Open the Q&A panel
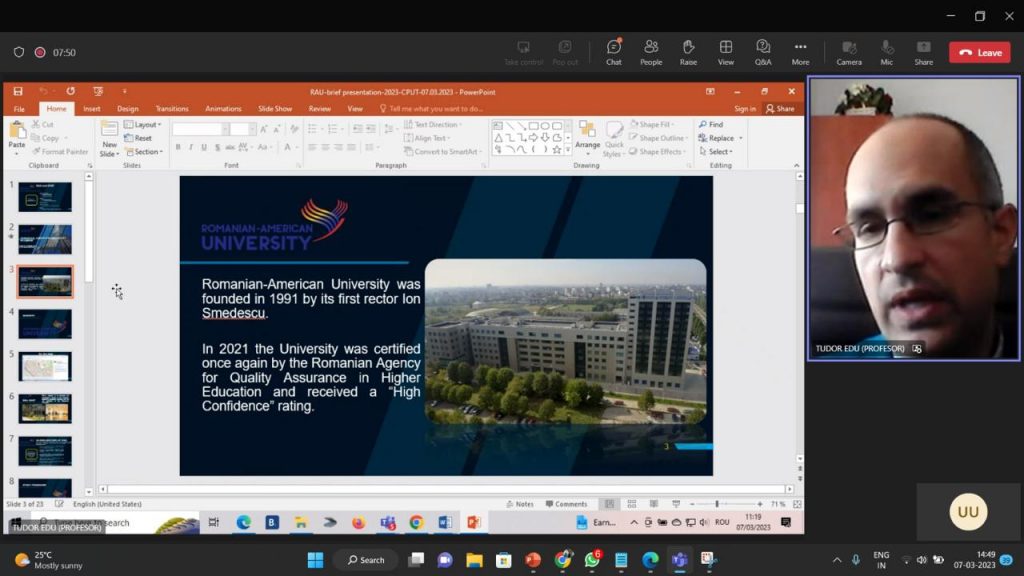Image resolution: width=1024 pixels, height=576 pixels. click(x=763, y=52)
